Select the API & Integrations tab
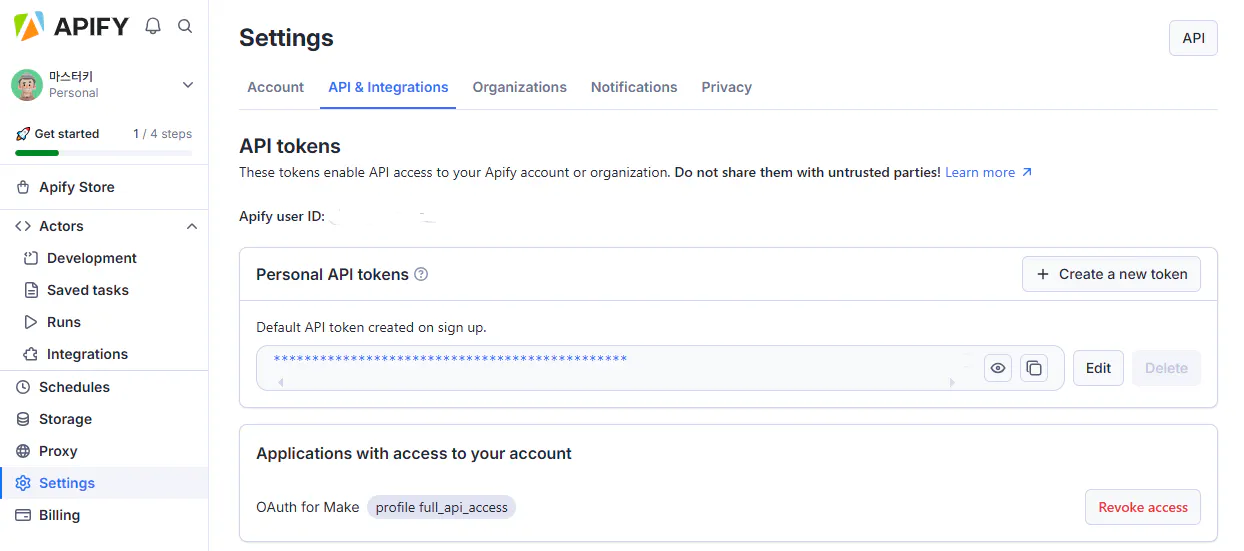1244x551 pixels. coord(388,87)
